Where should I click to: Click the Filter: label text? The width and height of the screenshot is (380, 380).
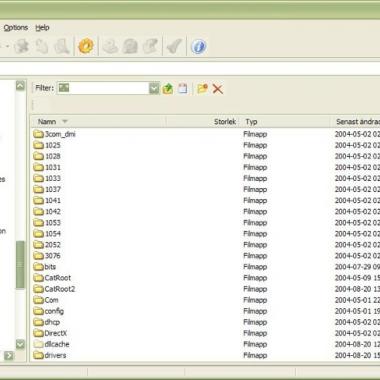(x=44, y=88)
